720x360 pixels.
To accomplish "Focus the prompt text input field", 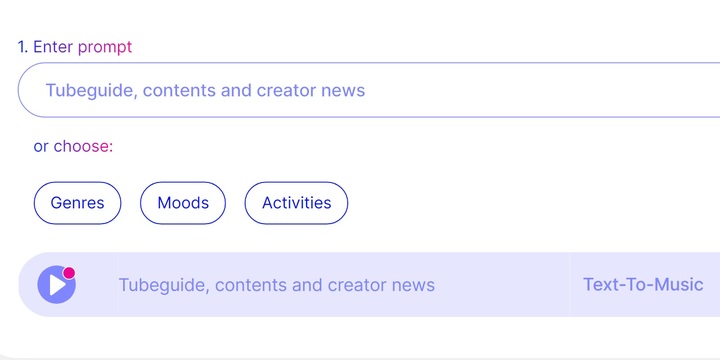I will (x=369, y=90).
